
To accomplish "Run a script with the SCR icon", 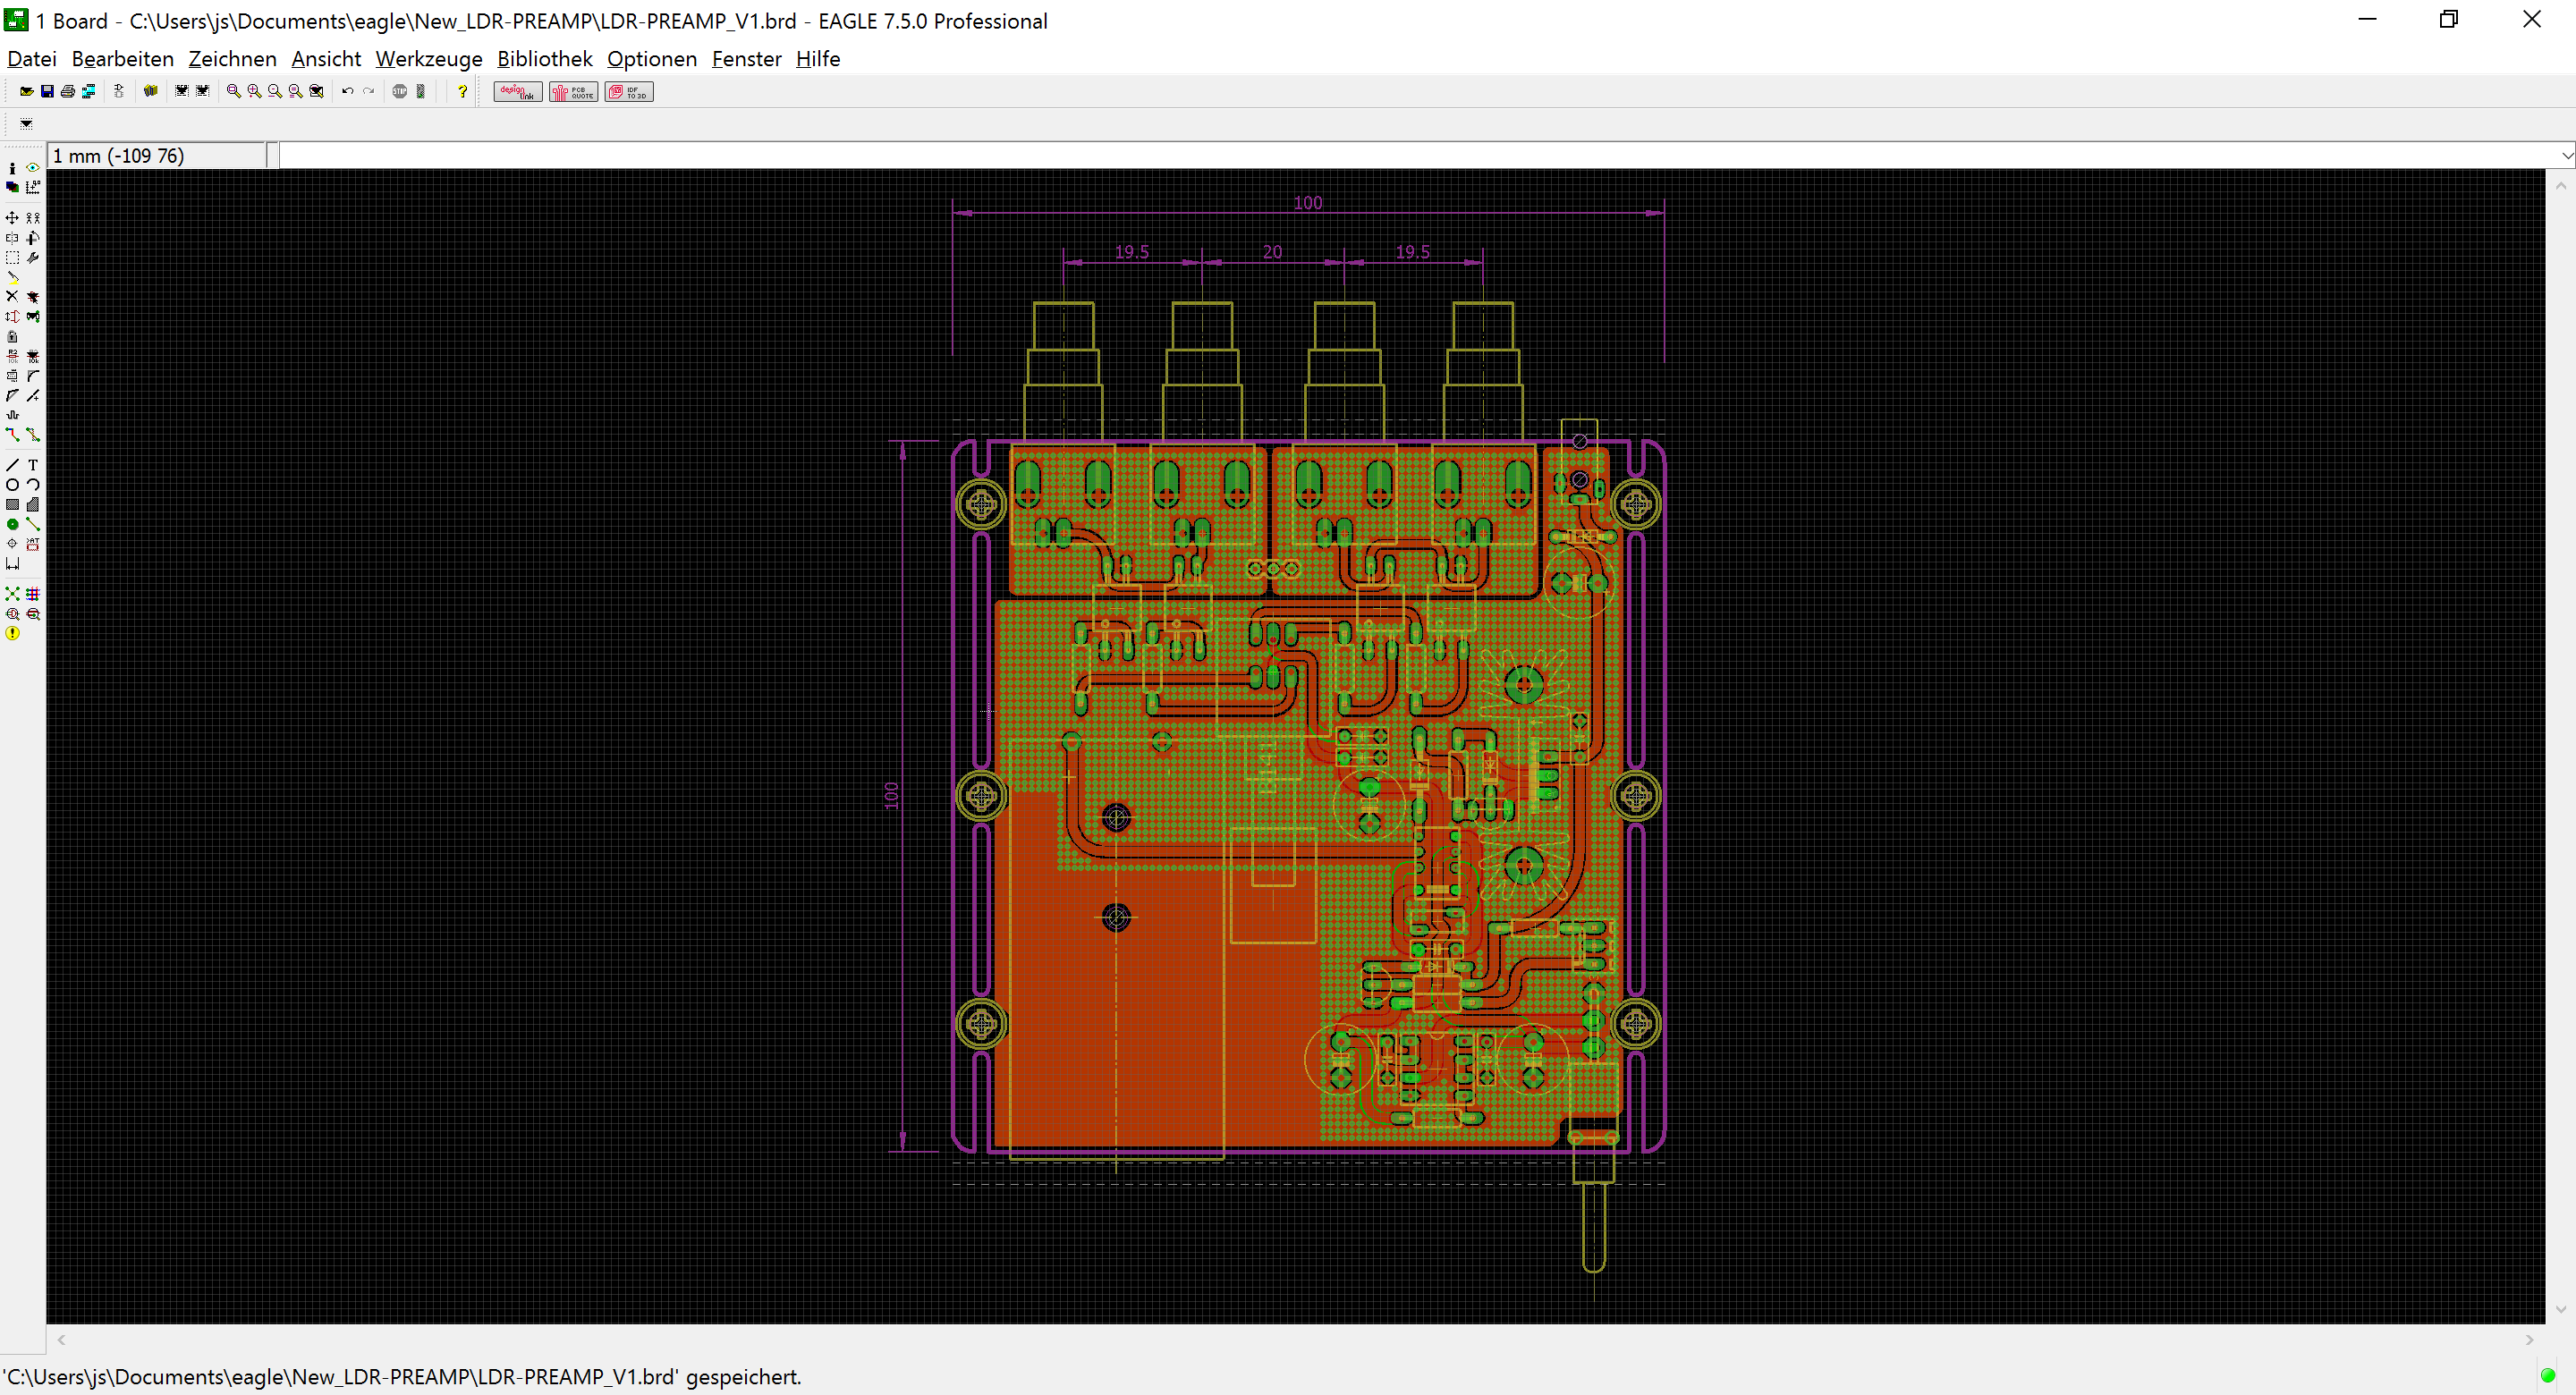I will [182, 91].
